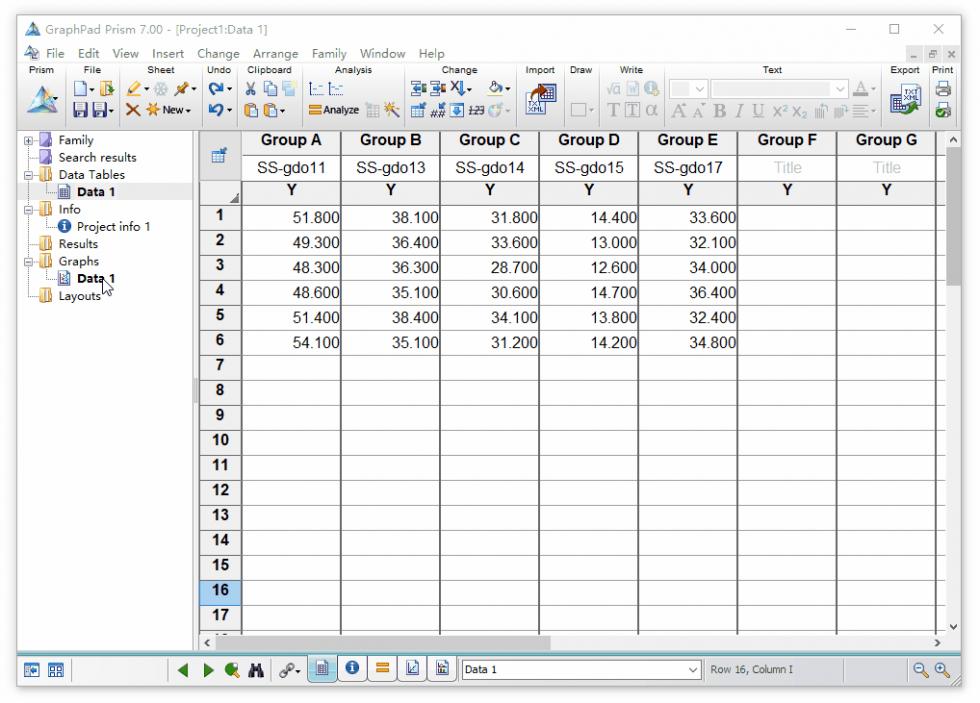Open the Arrange menu
The image size is (980, 703).
[x=275, y=54]
